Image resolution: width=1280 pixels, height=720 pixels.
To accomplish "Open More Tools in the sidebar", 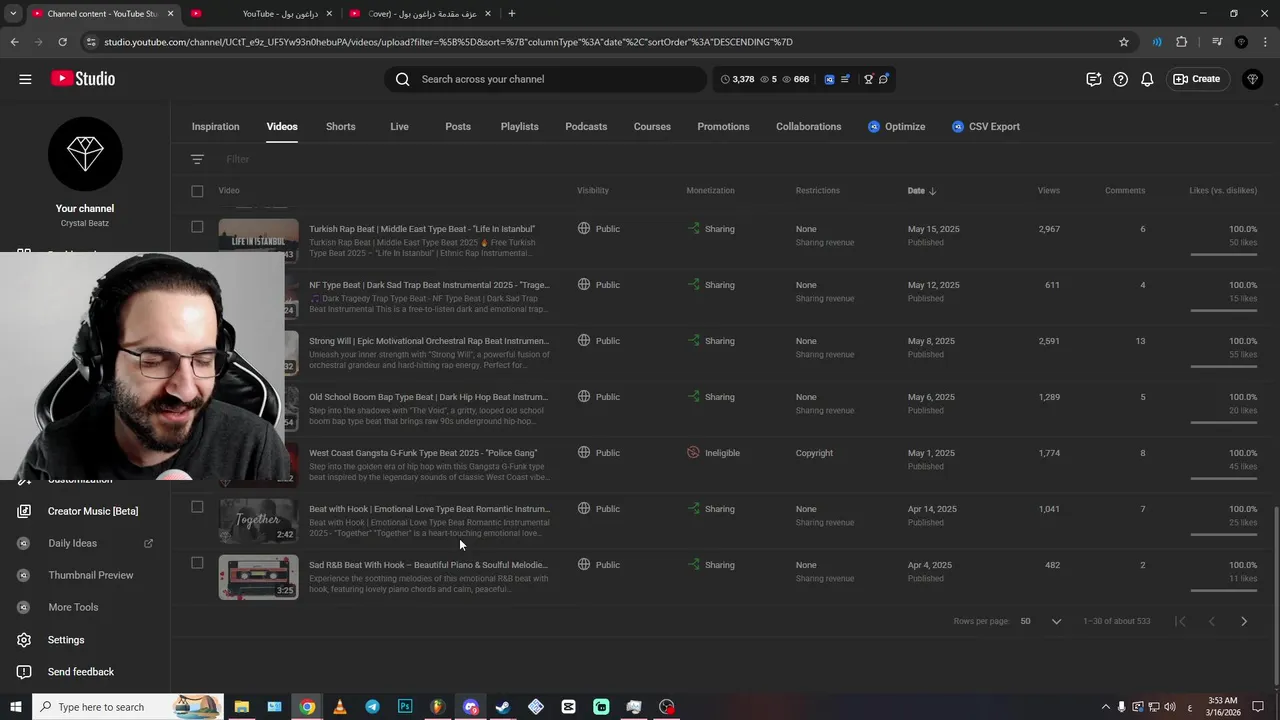I will [x=73, y=607].
